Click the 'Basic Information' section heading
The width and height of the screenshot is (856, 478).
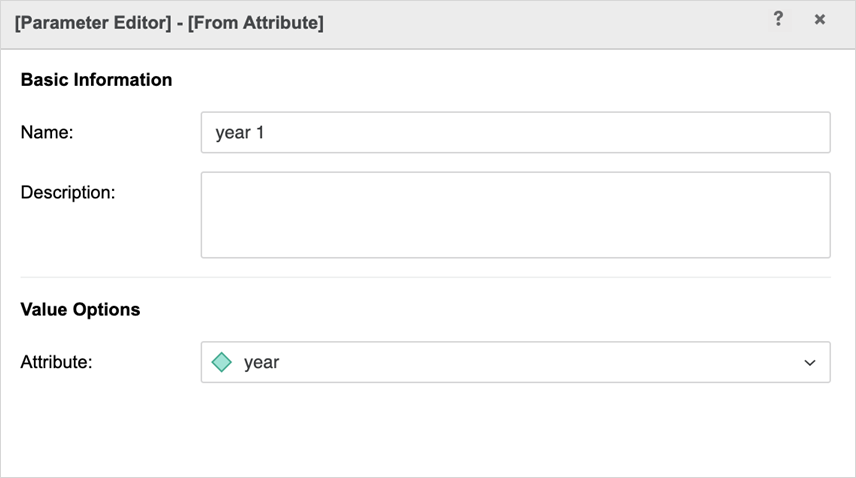click(96, 80)
